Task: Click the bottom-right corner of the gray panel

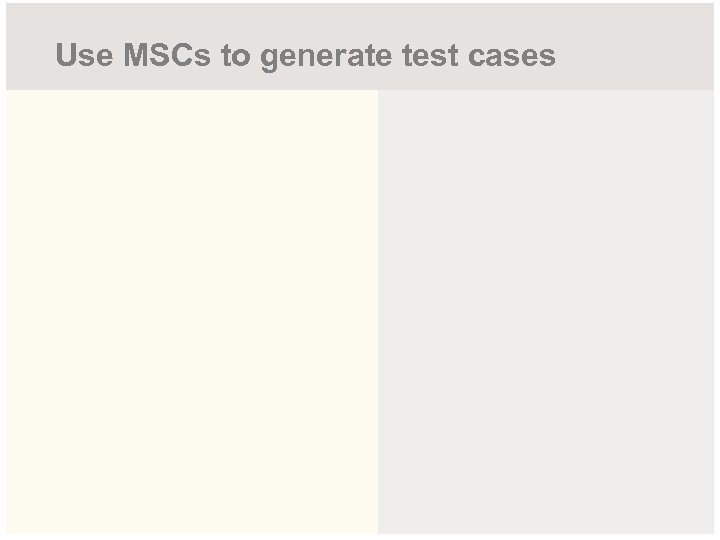Action: pos(710,530)
